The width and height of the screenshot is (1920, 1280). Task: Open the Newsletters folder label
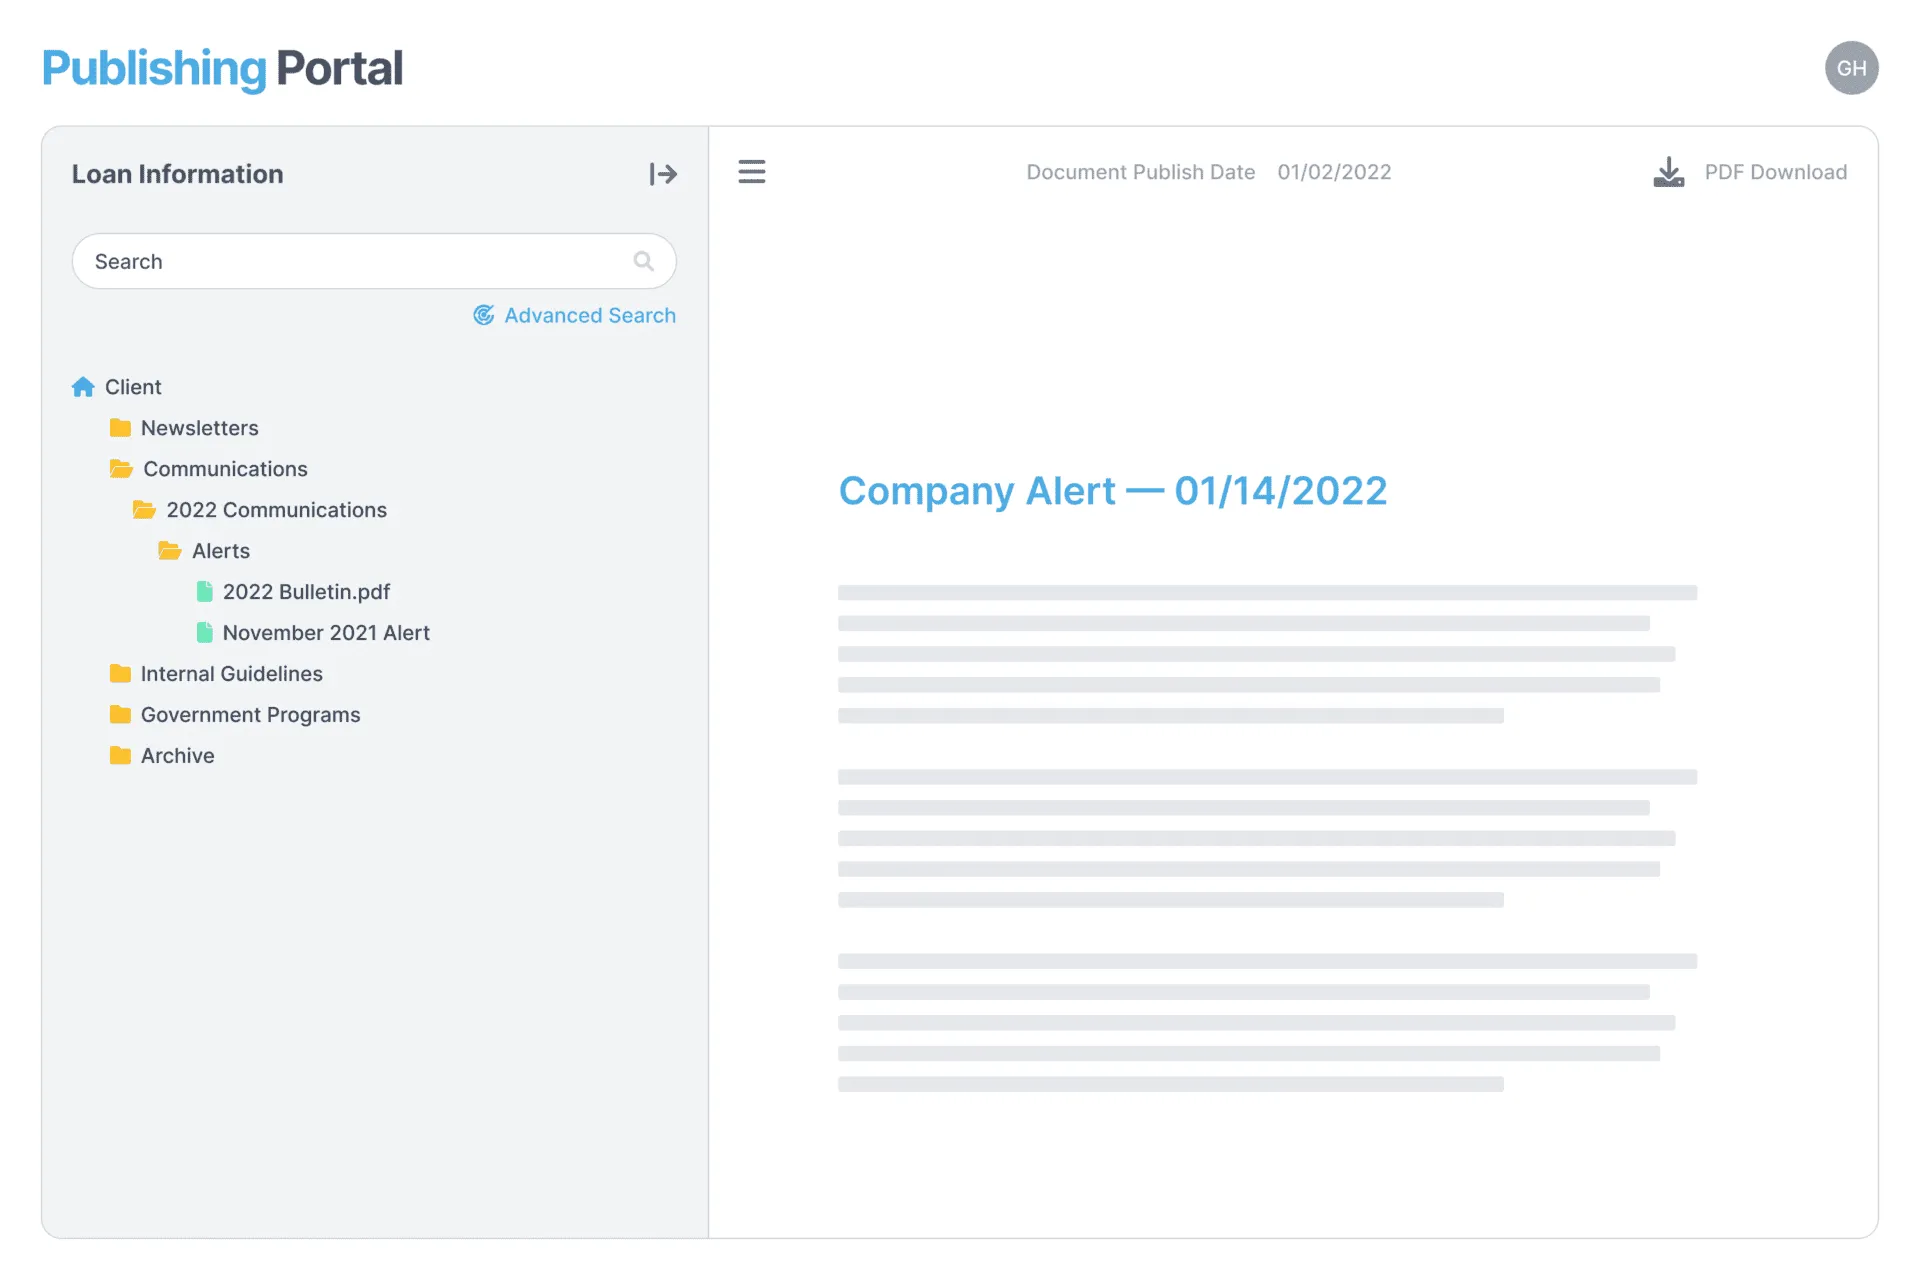[x=200, y=428]
